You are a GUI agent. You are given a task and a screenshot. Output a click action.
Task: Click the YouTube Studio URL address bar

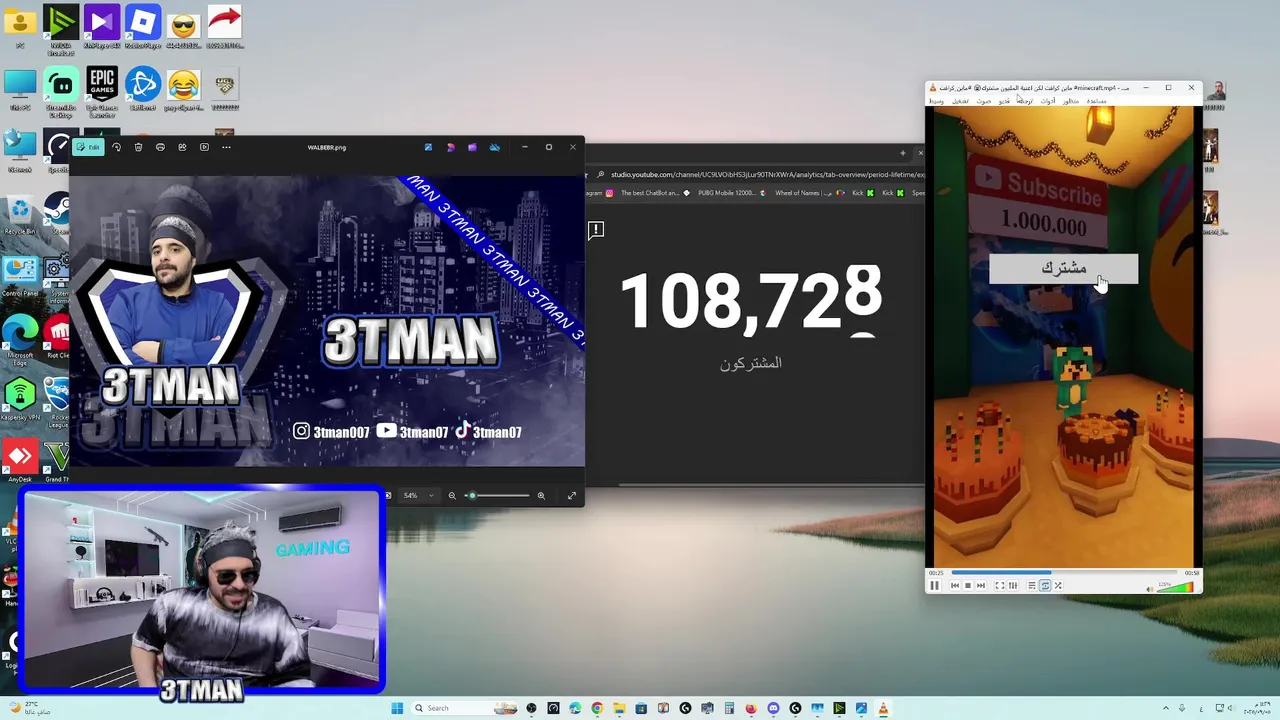point(765,174)
